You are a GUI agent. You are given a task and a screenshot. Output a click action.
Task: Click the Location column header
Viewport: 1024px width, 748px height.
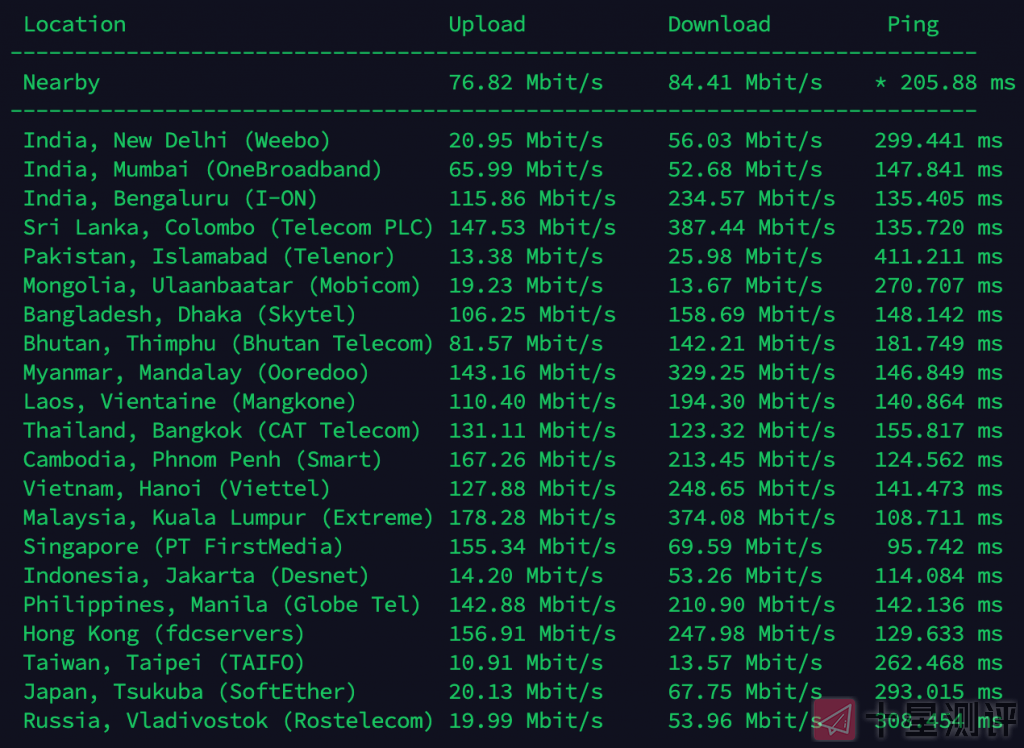click(x=74, y=25)
